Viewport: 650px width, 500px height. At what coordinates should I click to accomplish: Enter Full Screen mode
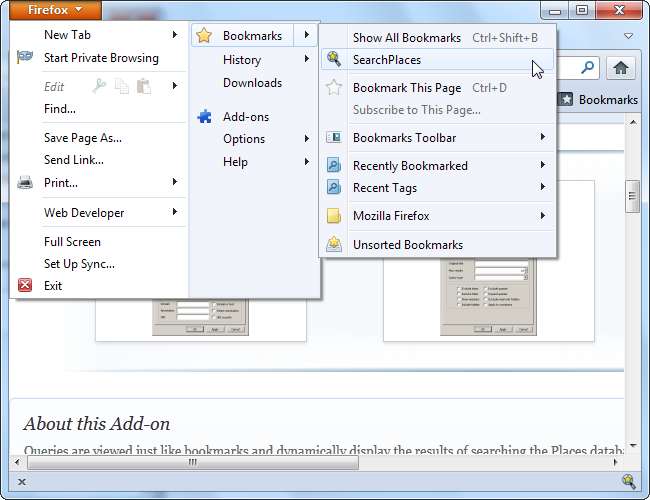[72, 242]
